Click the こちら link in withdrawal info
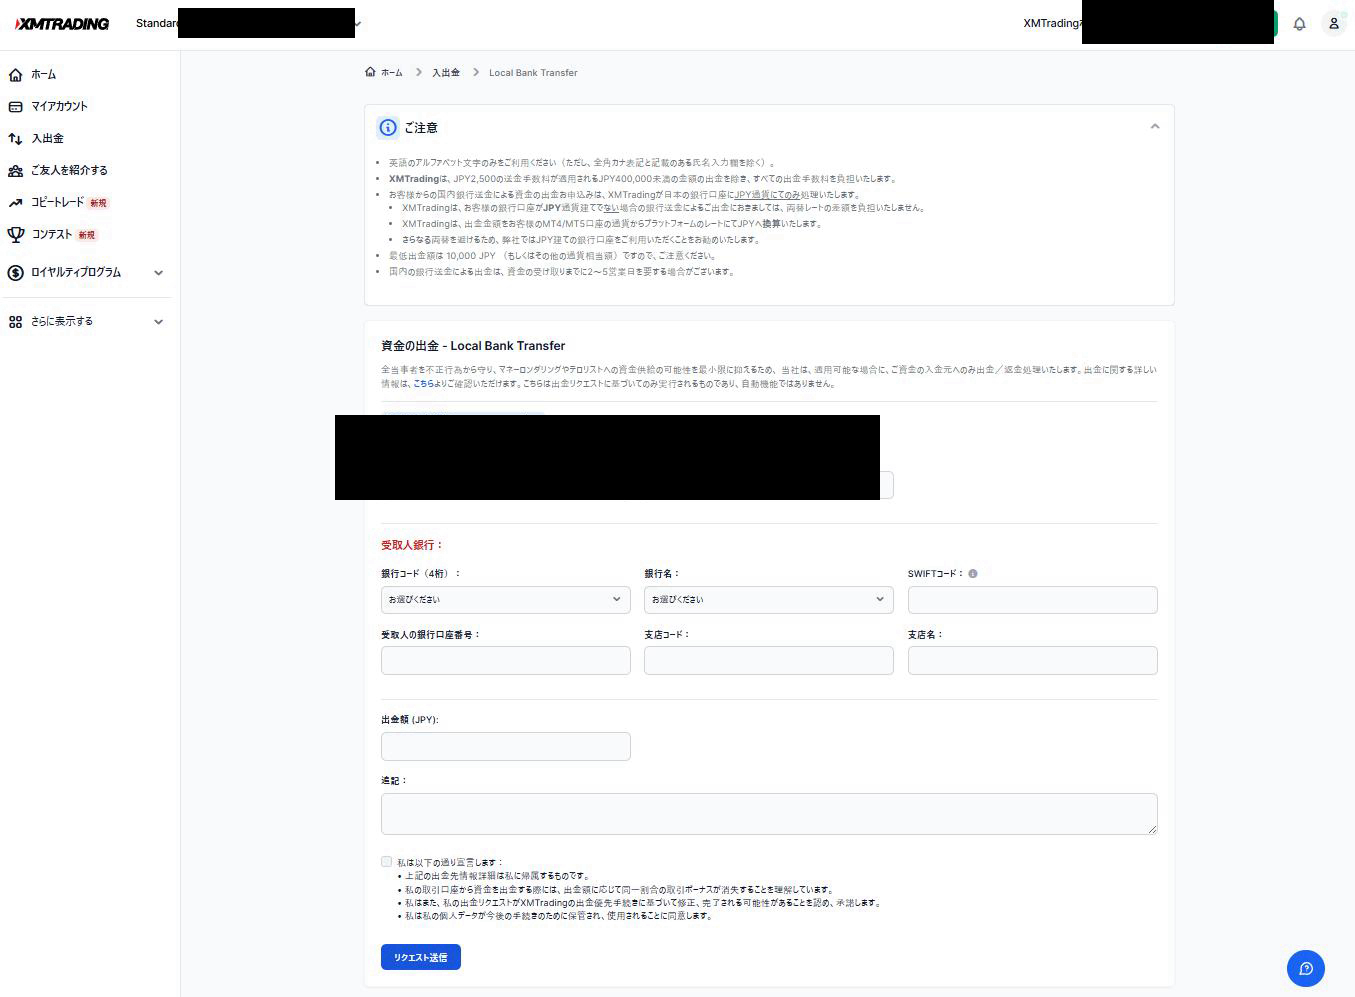Viewport: 1355px width, 997px height. [x=424, y=383]
